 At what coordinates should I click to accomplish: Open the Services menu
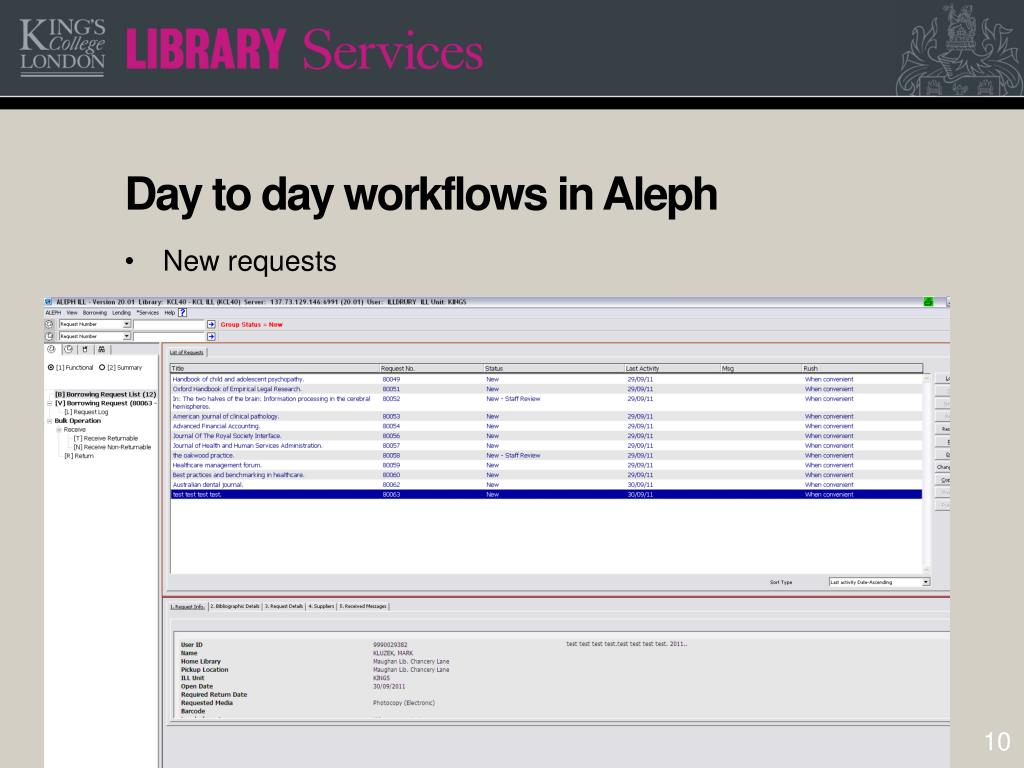pos(148,313)
